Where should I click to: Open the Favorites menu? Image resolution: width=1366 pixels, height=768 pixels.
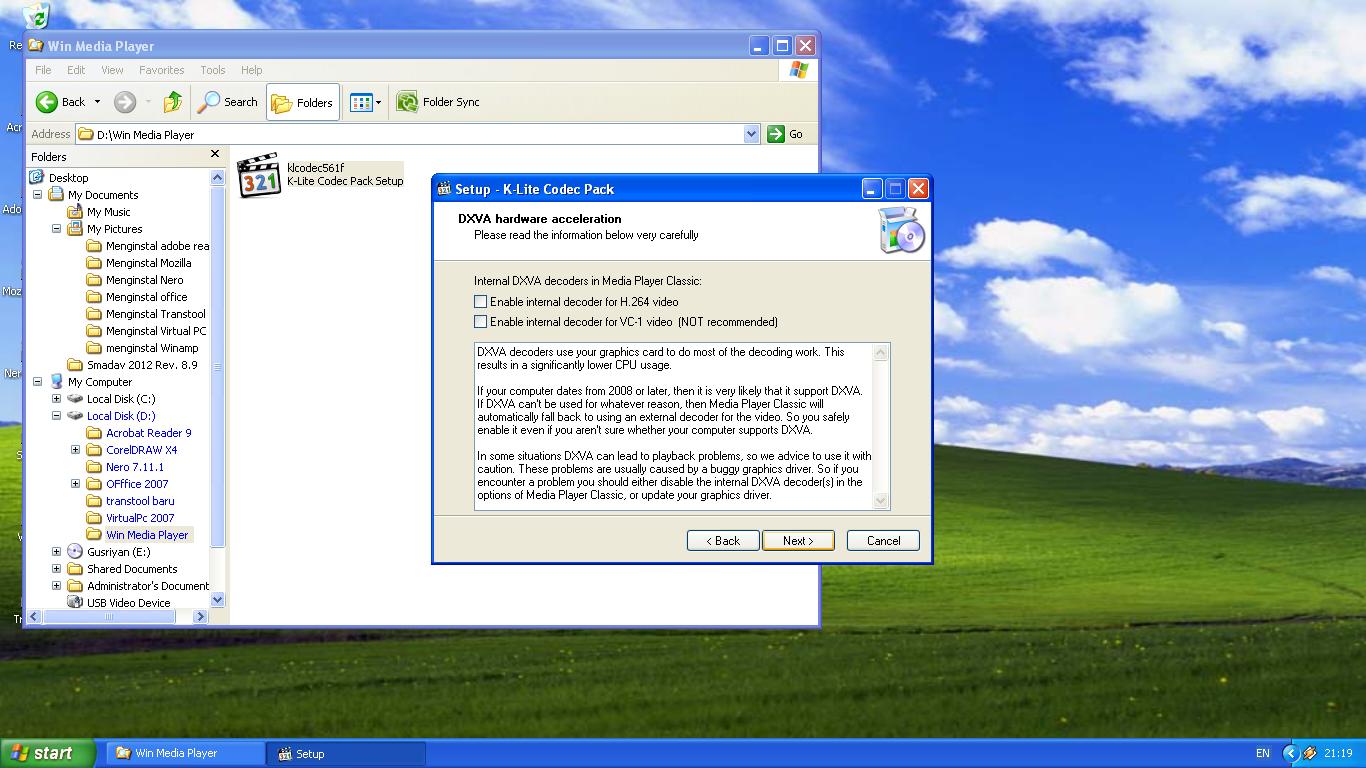click(161, 70)
